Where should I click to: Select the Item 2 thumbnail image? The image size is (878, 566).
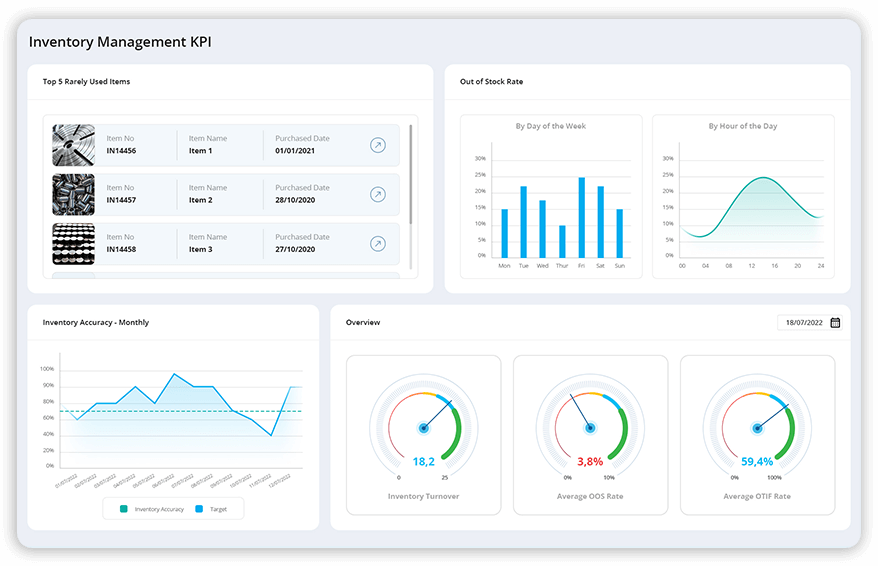point(73,194)
